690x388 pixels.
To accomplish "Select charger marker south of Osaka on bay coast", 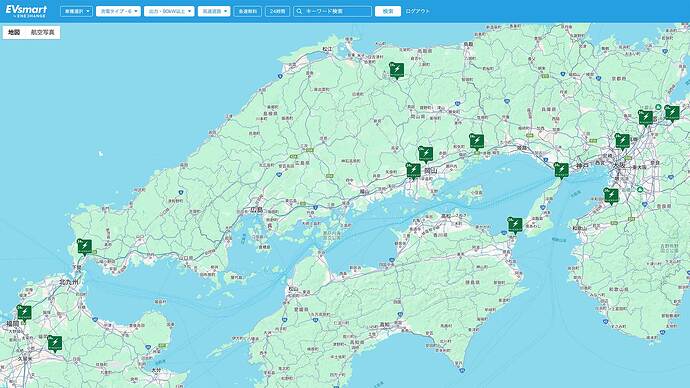I will click(611, 196).
